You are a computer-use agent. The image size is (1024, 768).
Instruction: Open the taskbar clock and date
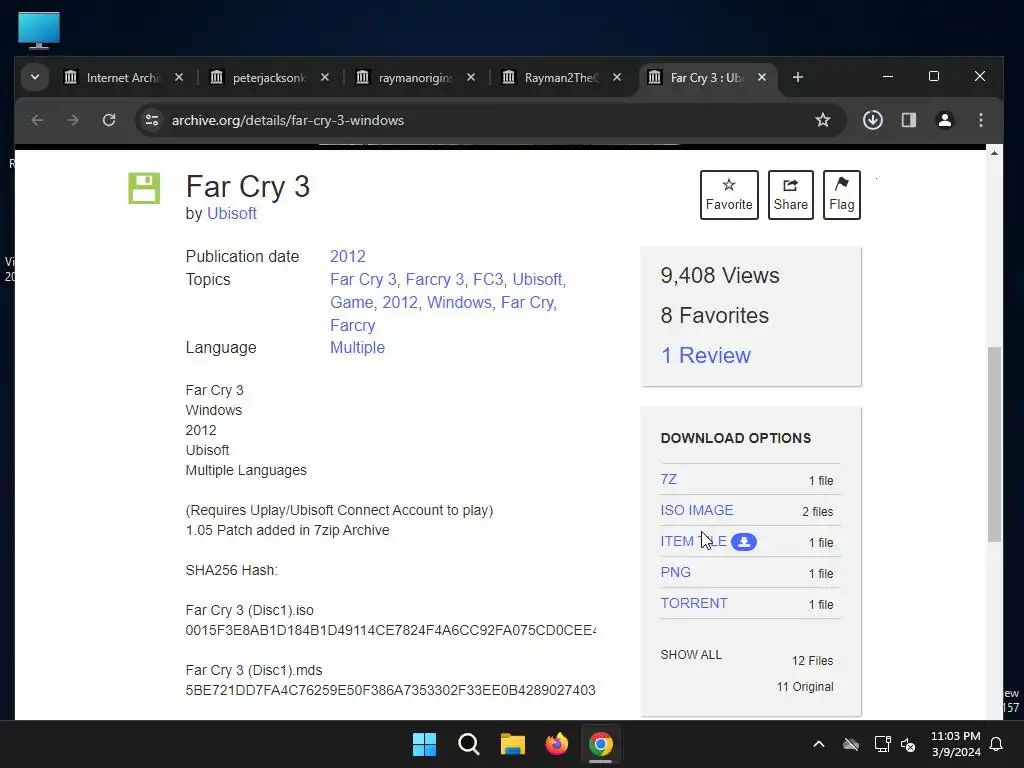tap(955, 744)
